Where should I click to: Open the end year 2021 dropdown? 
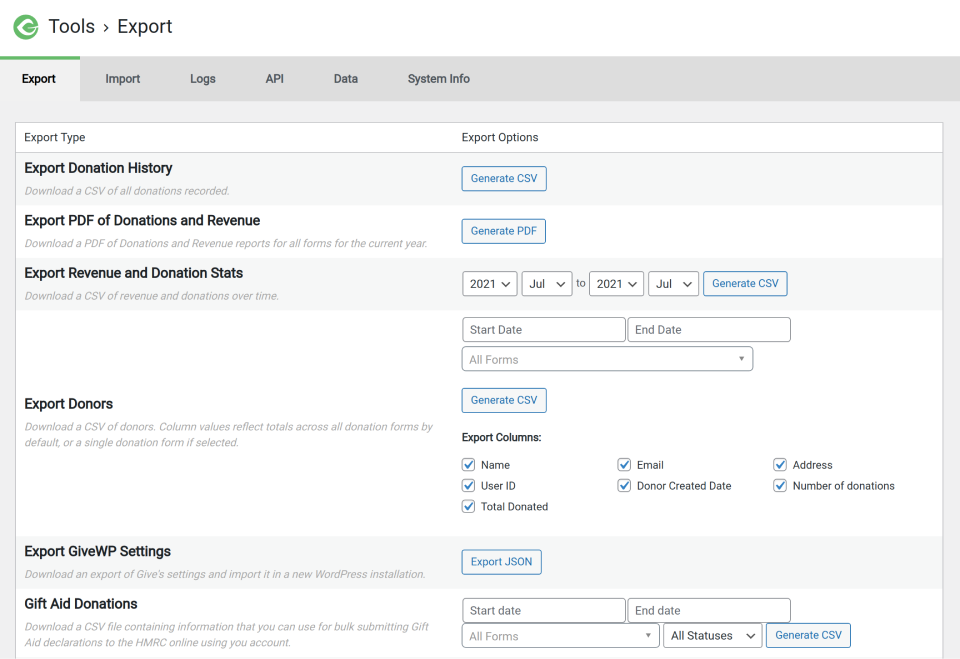point(617,284)
